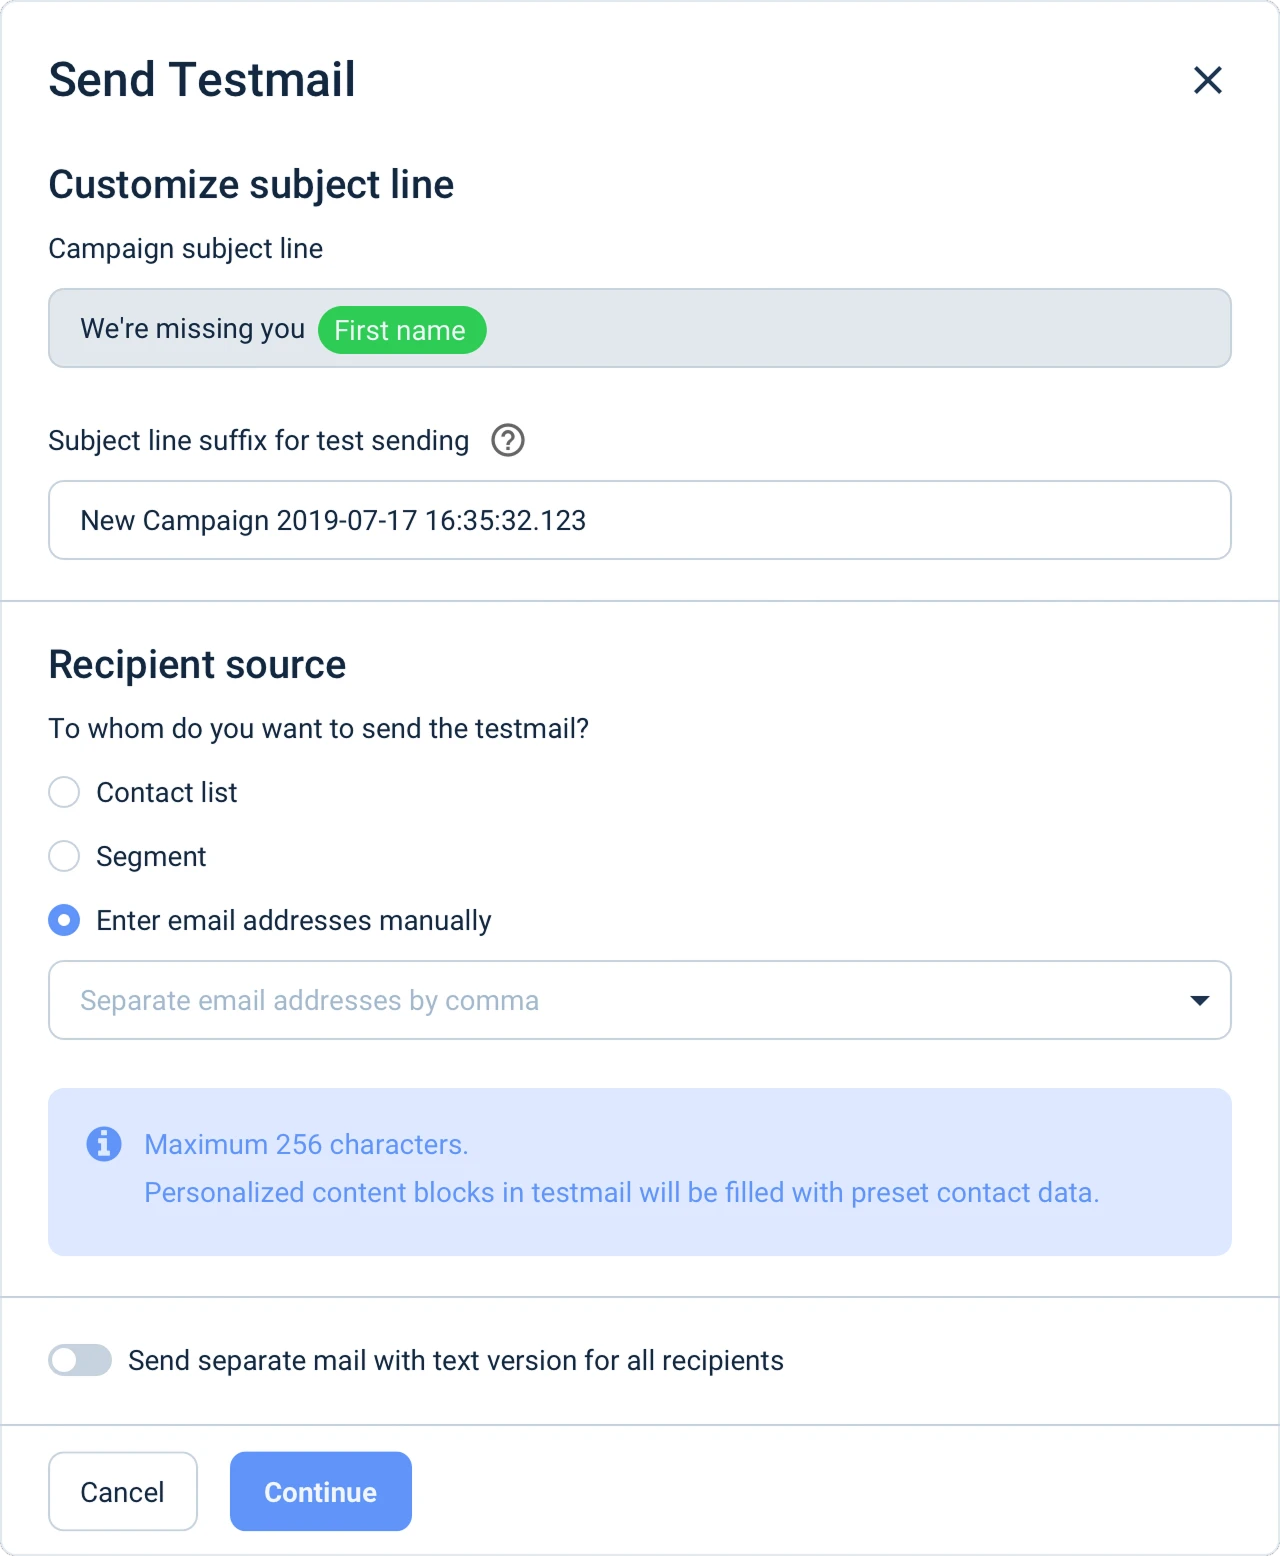
Task: Click the Separate email addresses by comma field
Action: [x=600, y=1000]
